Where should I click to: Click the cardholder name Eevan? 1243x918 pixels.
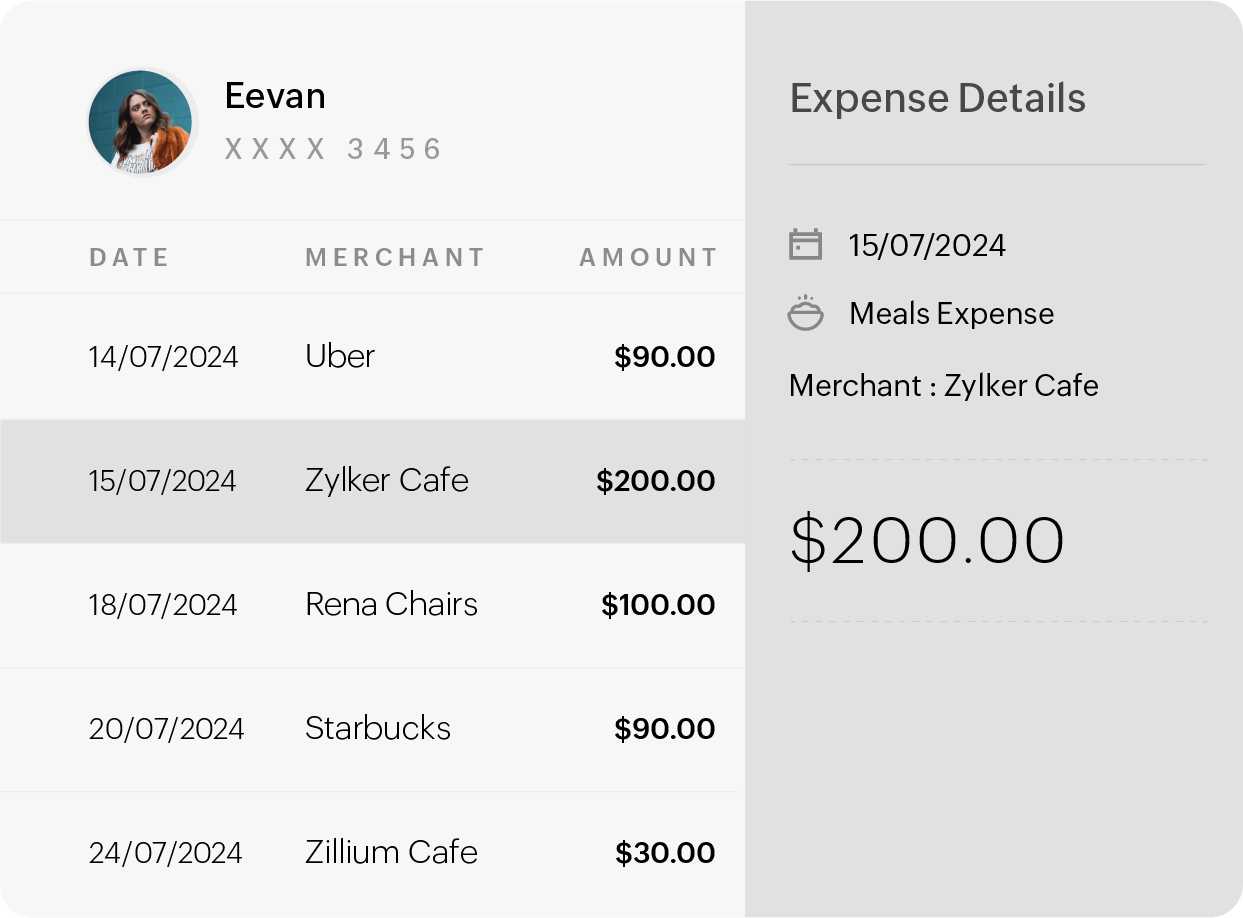coord(274,96)
